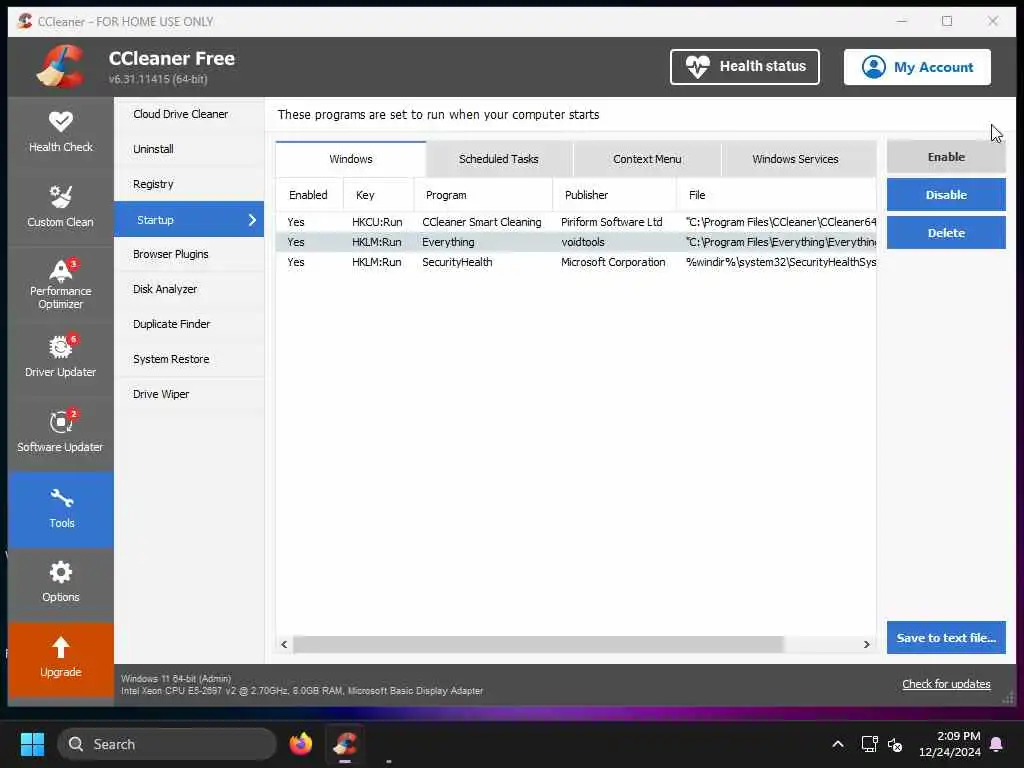This screenshot has width=1024, height=768.
Task: Select the Everything startup entry
Action: pos(575,242)
